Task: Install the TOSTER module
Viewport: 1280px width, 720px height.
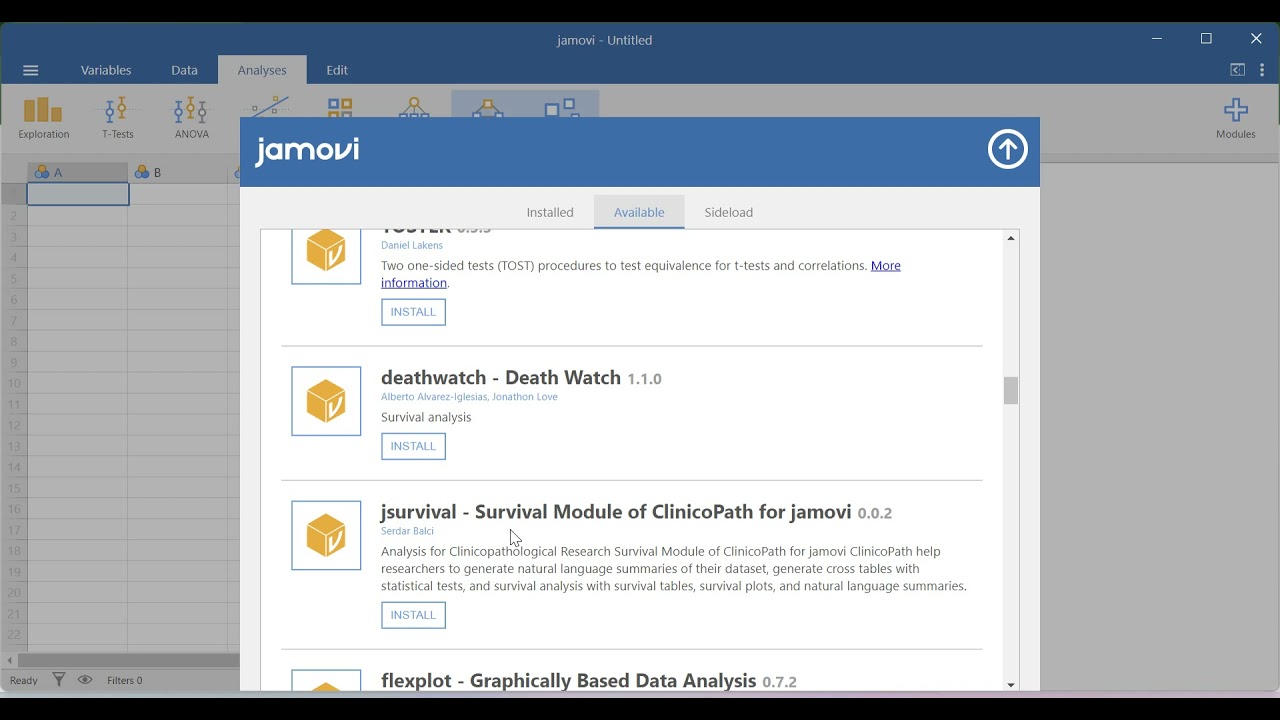Action: point(413,312)
